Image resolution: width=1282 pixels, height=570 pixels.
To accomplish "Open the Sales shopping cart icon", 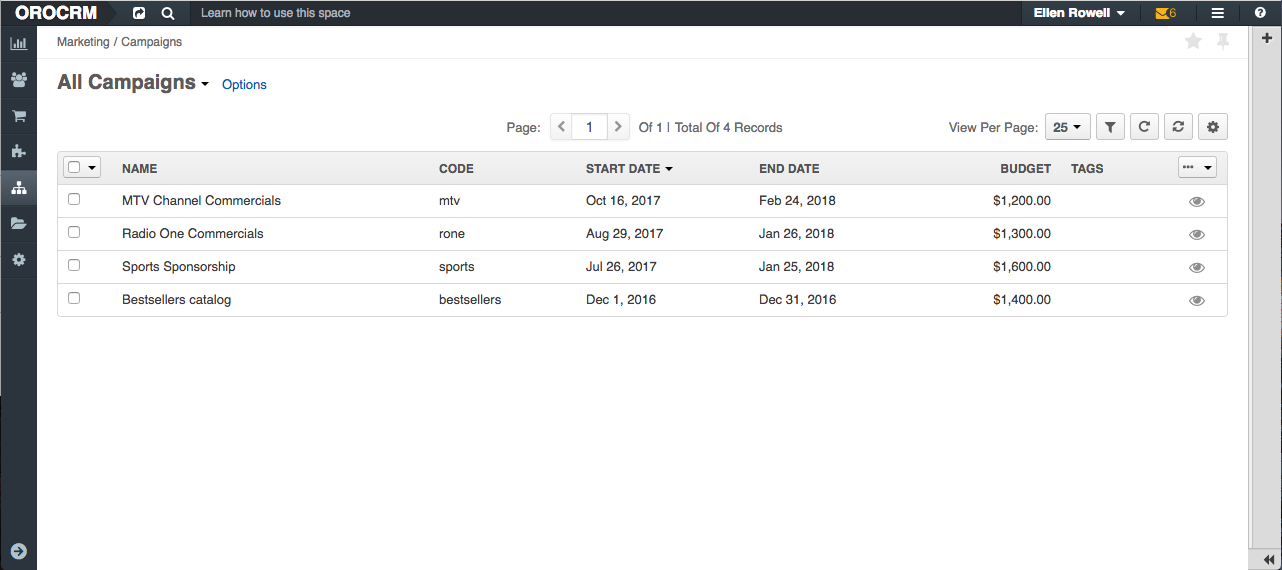I will point(18,116).
